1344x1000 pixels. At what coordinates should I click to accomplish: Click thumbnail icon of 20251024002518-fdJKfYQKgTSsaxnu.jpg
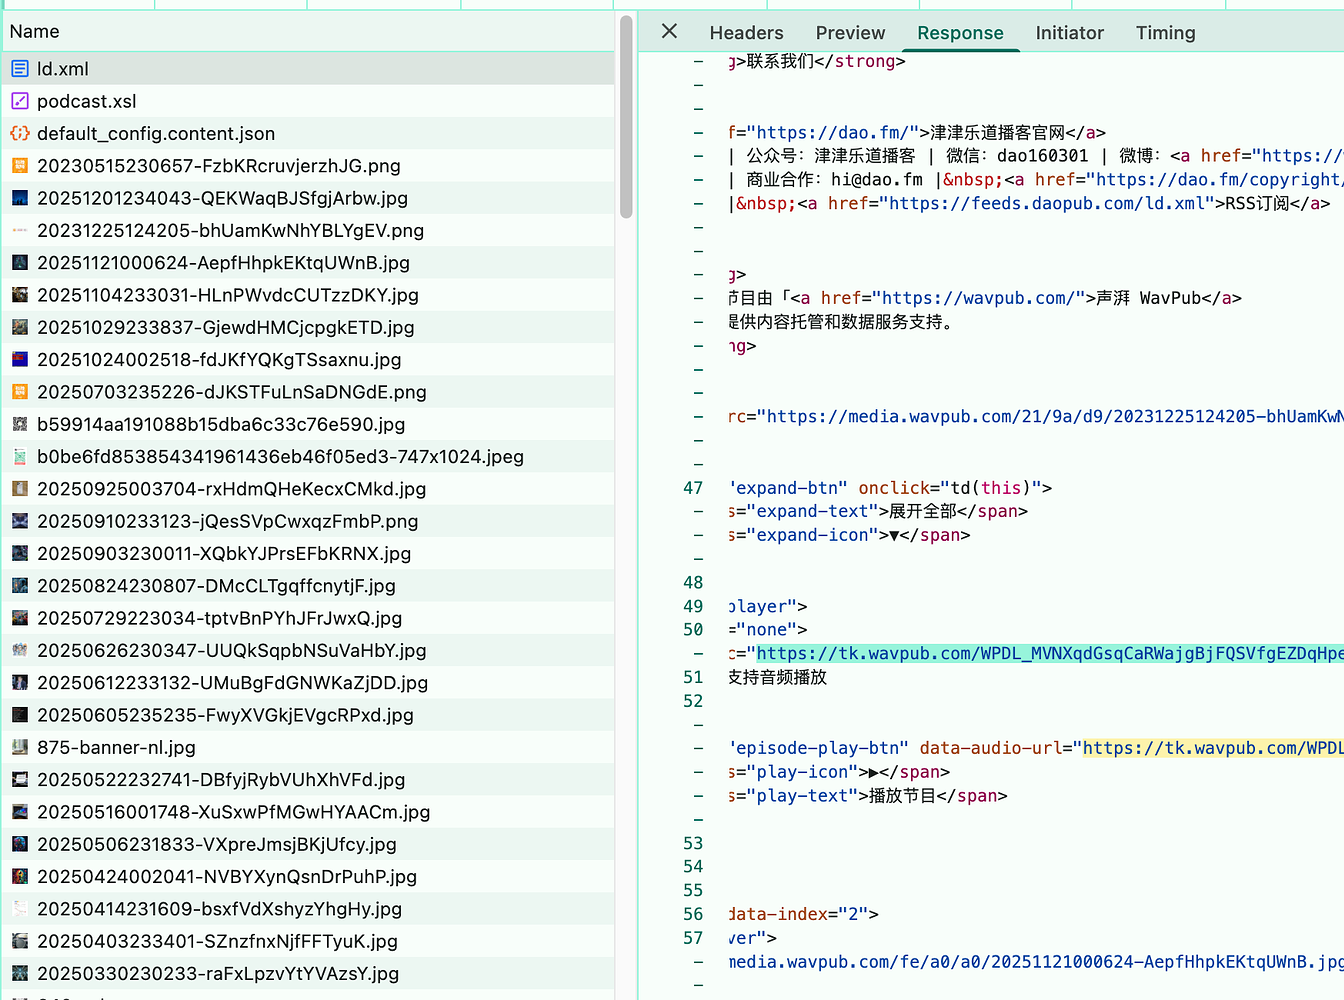20,359
